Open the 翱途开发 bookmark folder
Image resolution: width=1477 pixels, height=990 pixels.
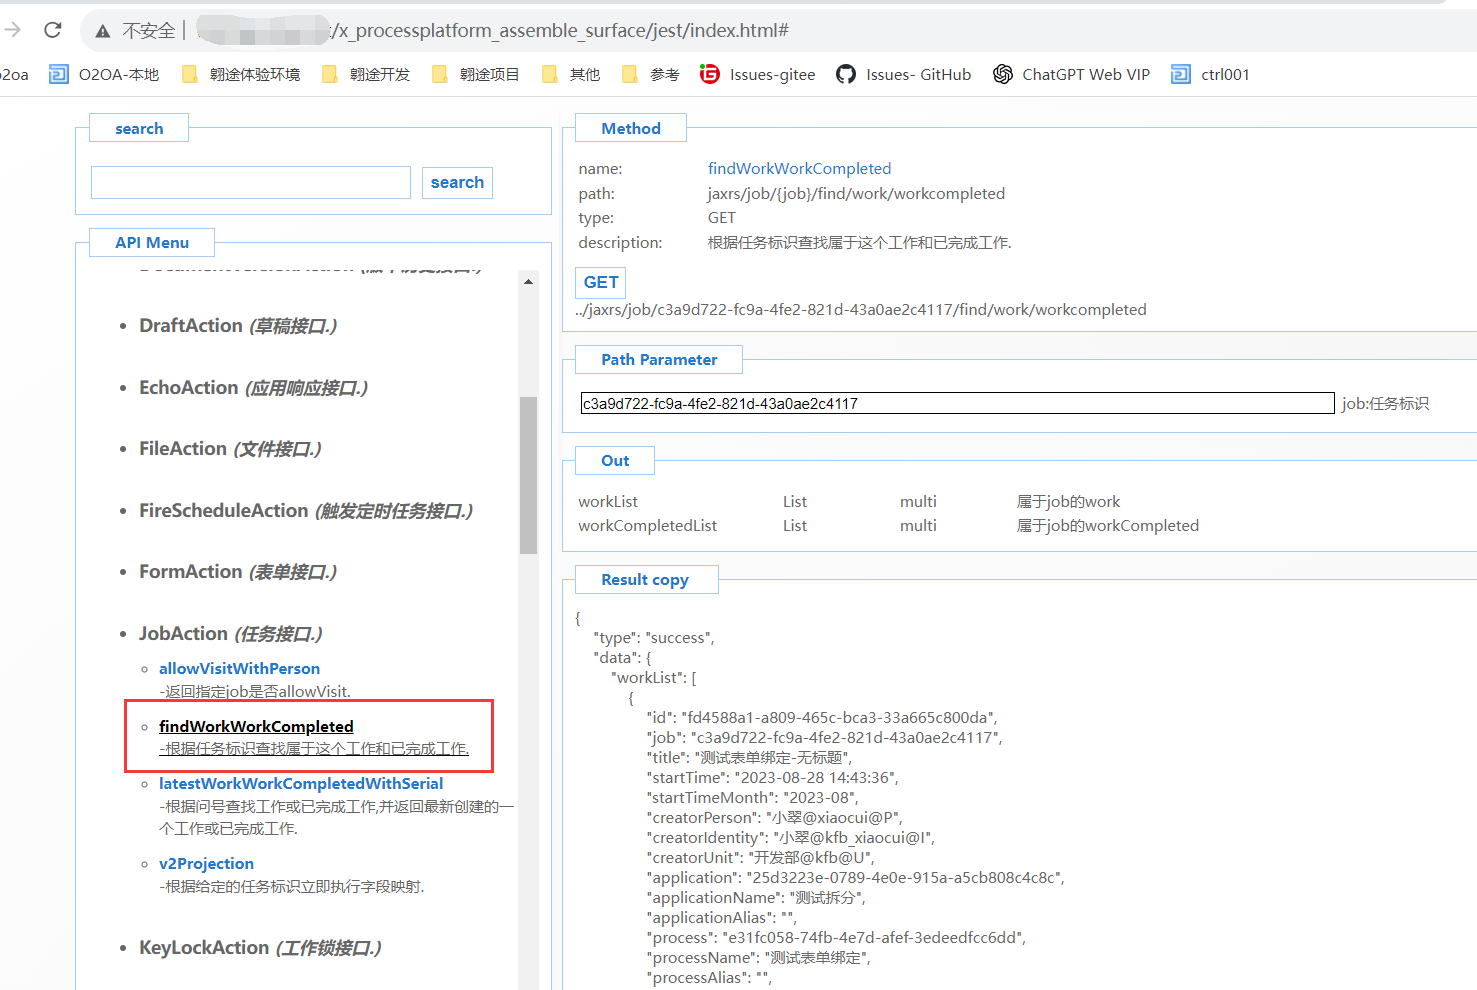366,74
